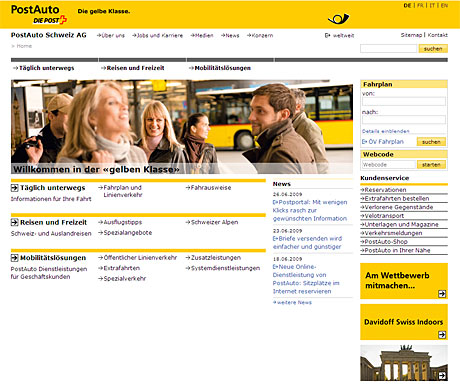Select the Reisen und Freizeit main navigation tab
This screenshot has height=392, width=460.
pyautogui.click(x=133, y=68)
